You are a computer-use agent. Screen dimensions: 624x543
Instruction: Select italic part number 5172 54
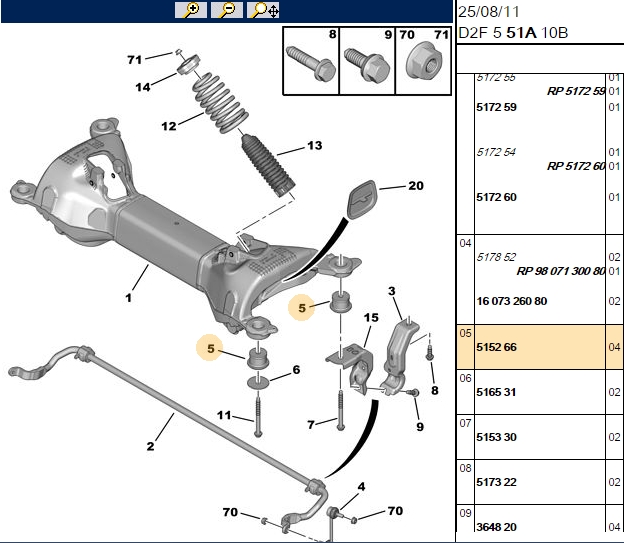[496, 152]
